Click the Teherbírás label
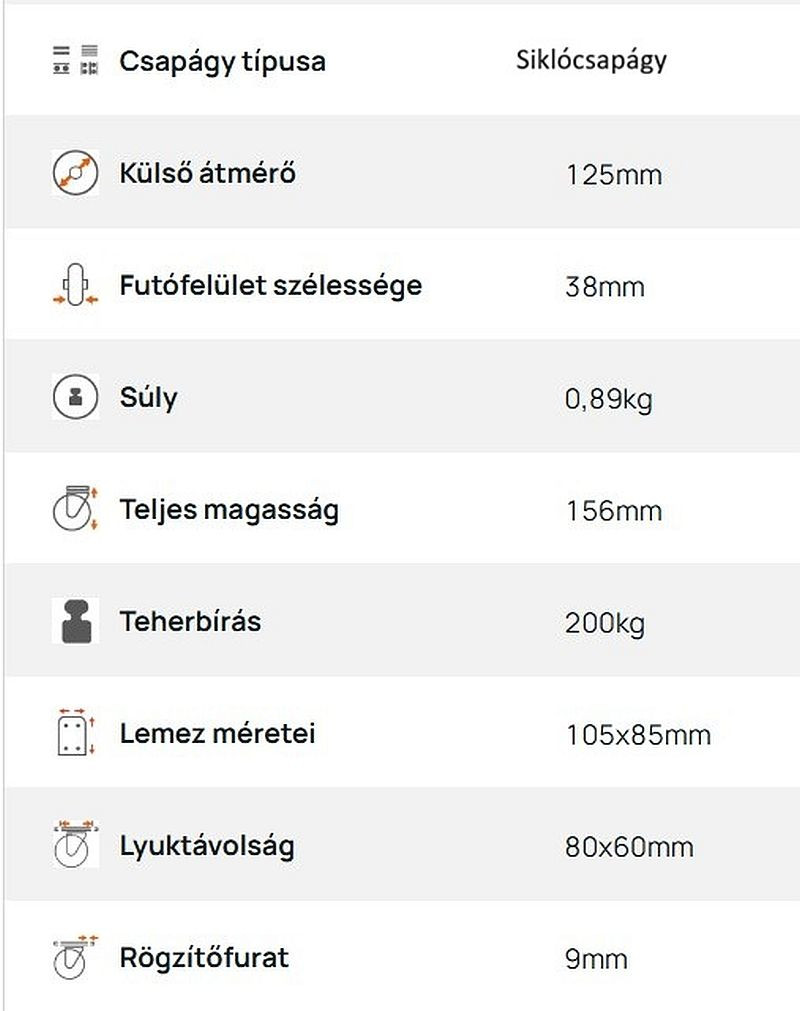This screenshot has height=1011, width=800. 190,622
